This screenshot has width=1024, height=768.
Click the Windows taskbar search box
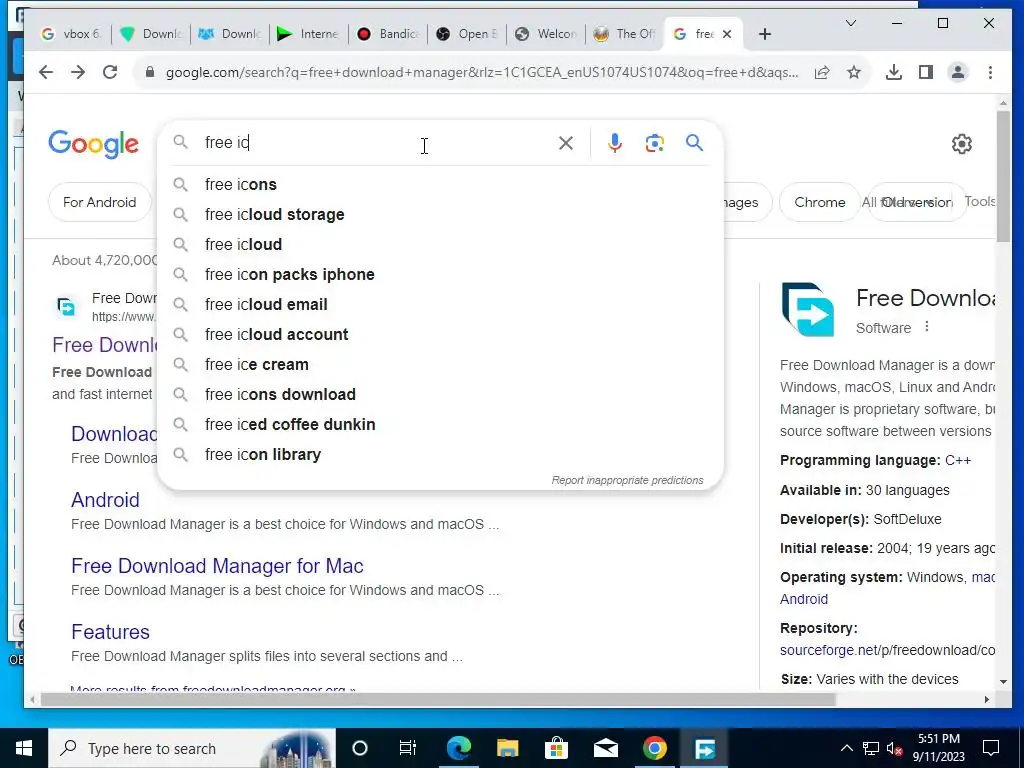[192, 748]
